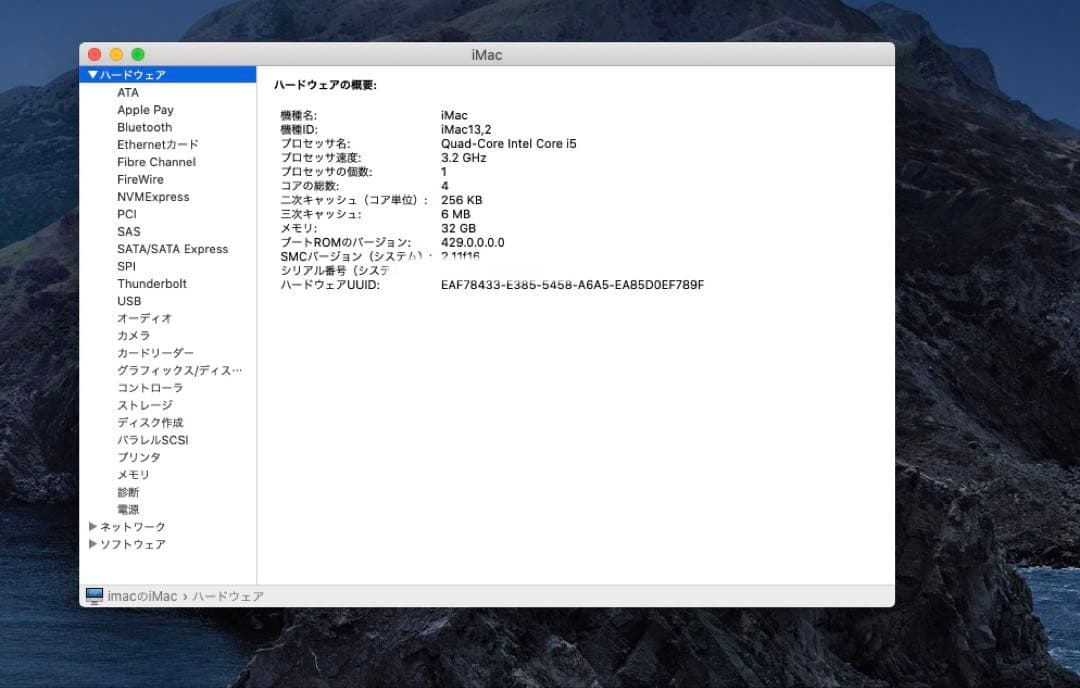Select the Ethernetカード entry
1080x688 pixels.
coord(157,144)
